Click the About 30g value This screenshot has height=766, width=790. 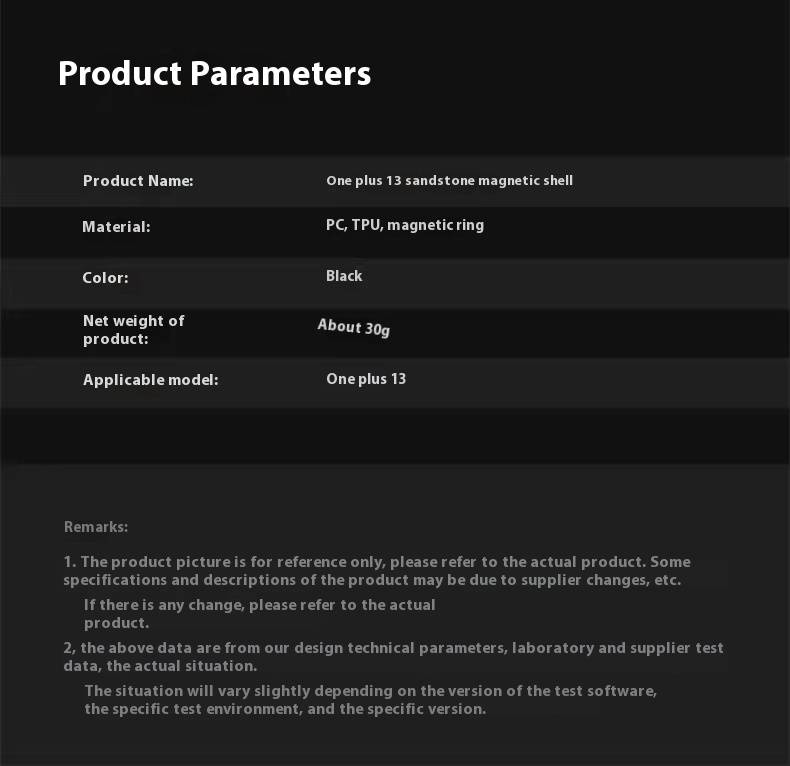pos(354,328)
